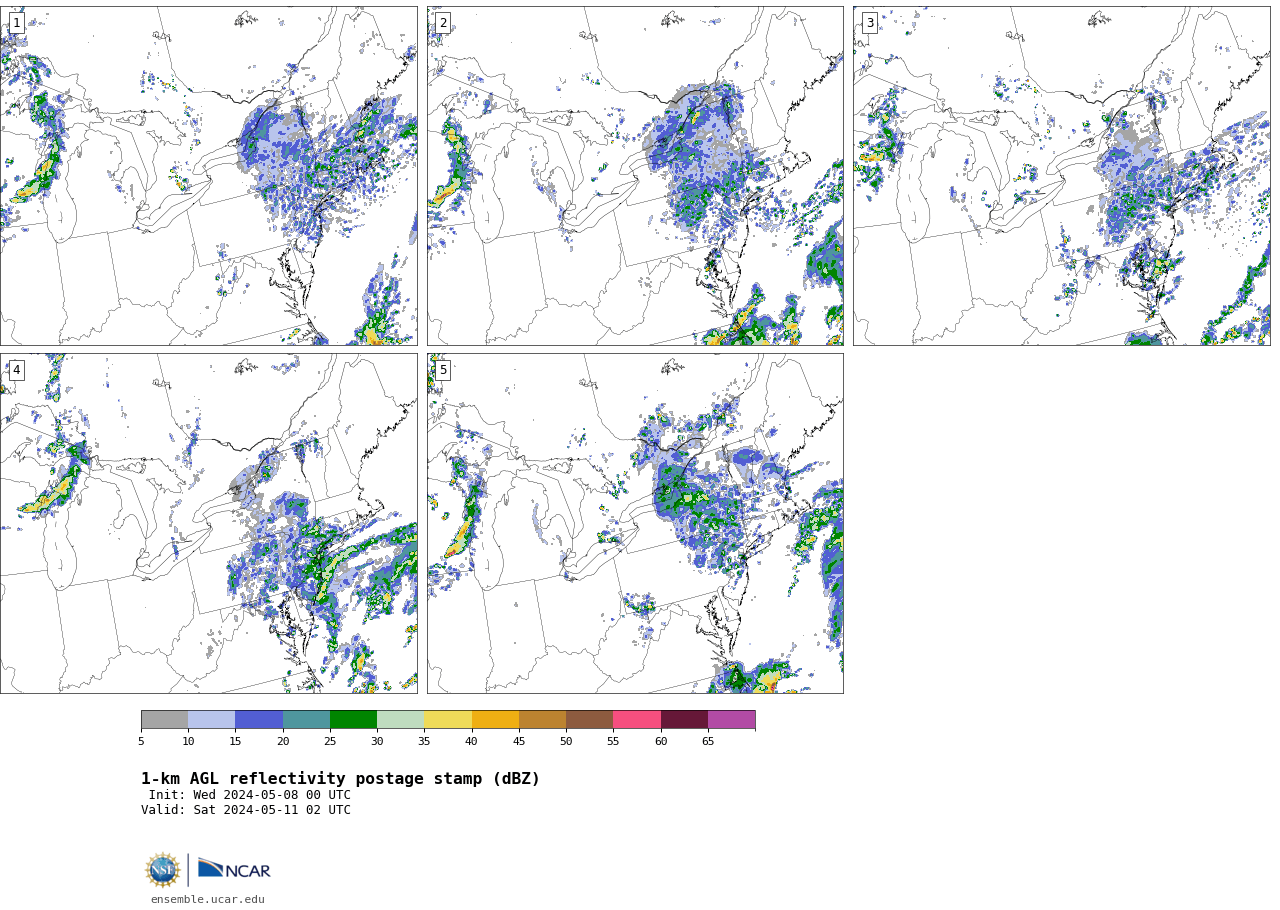Click the panel label number 3
Image resolution: width=1280 pixels, height=910 pixels.
pyautogui.click(x=870, y=23)
